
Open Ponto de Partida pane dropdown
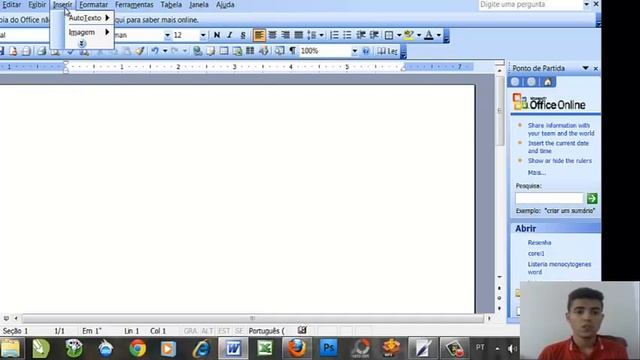pyautogui.click(x=585, y=68)
